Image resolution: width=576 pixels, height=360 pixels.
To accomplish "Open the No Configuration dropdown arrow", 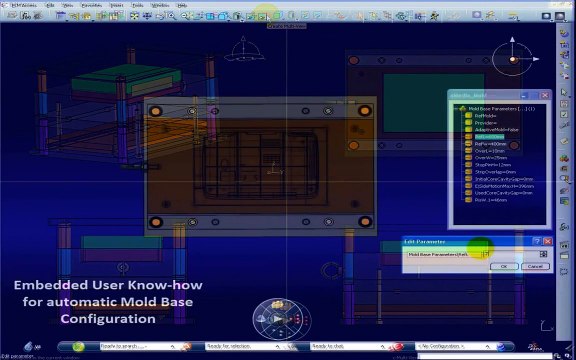I will [x=488, y=346].
